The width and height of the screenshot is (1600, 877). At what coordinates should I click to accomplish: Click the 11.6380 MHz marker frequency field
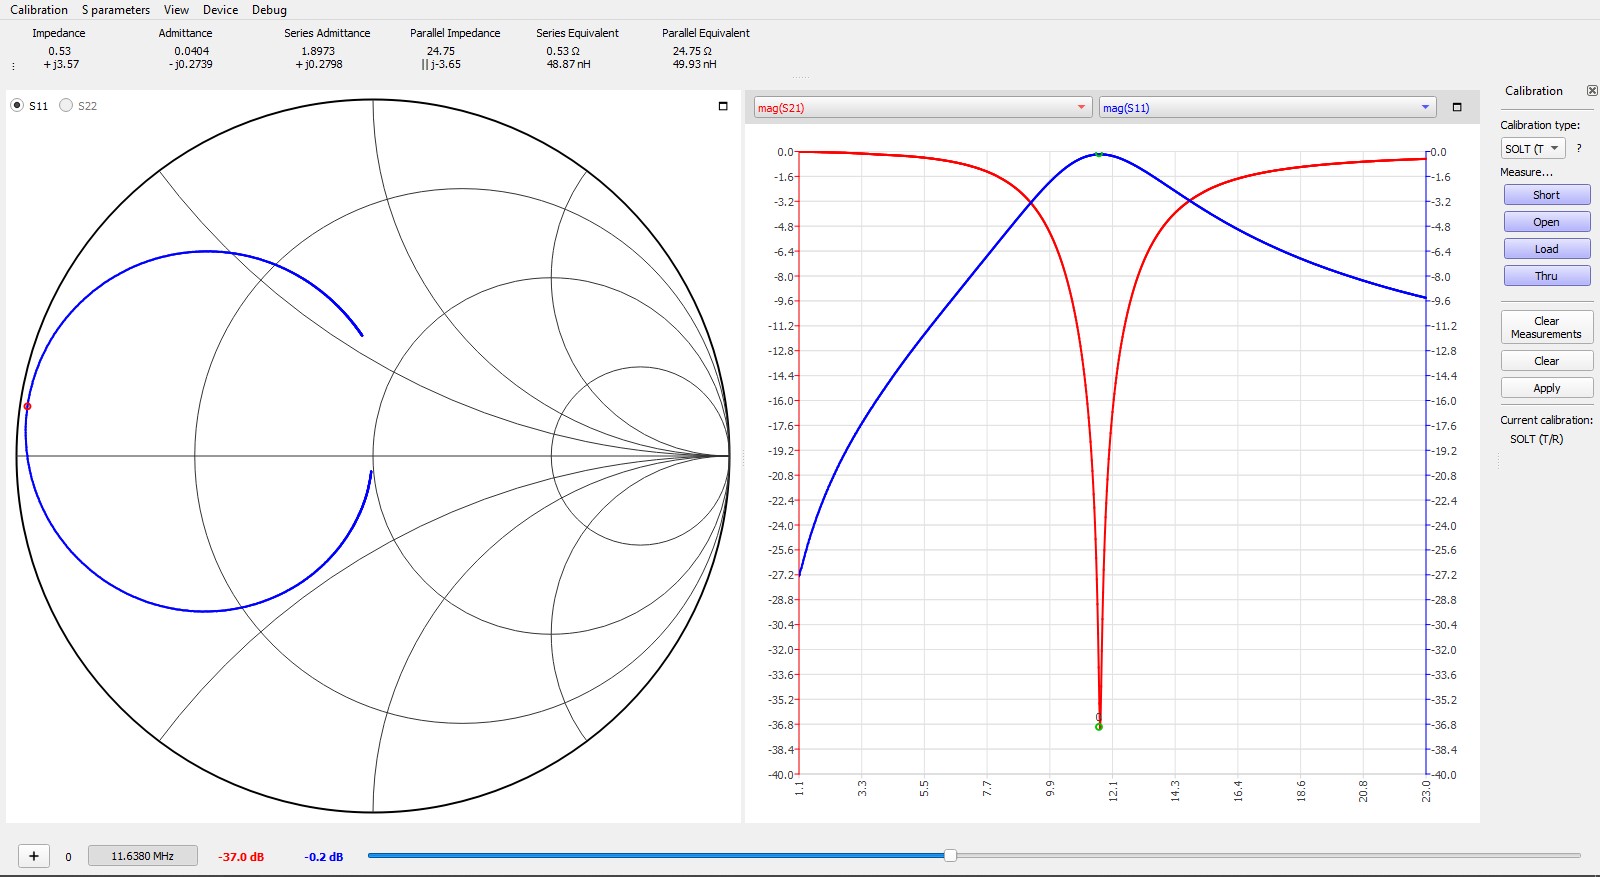point(143,856)
